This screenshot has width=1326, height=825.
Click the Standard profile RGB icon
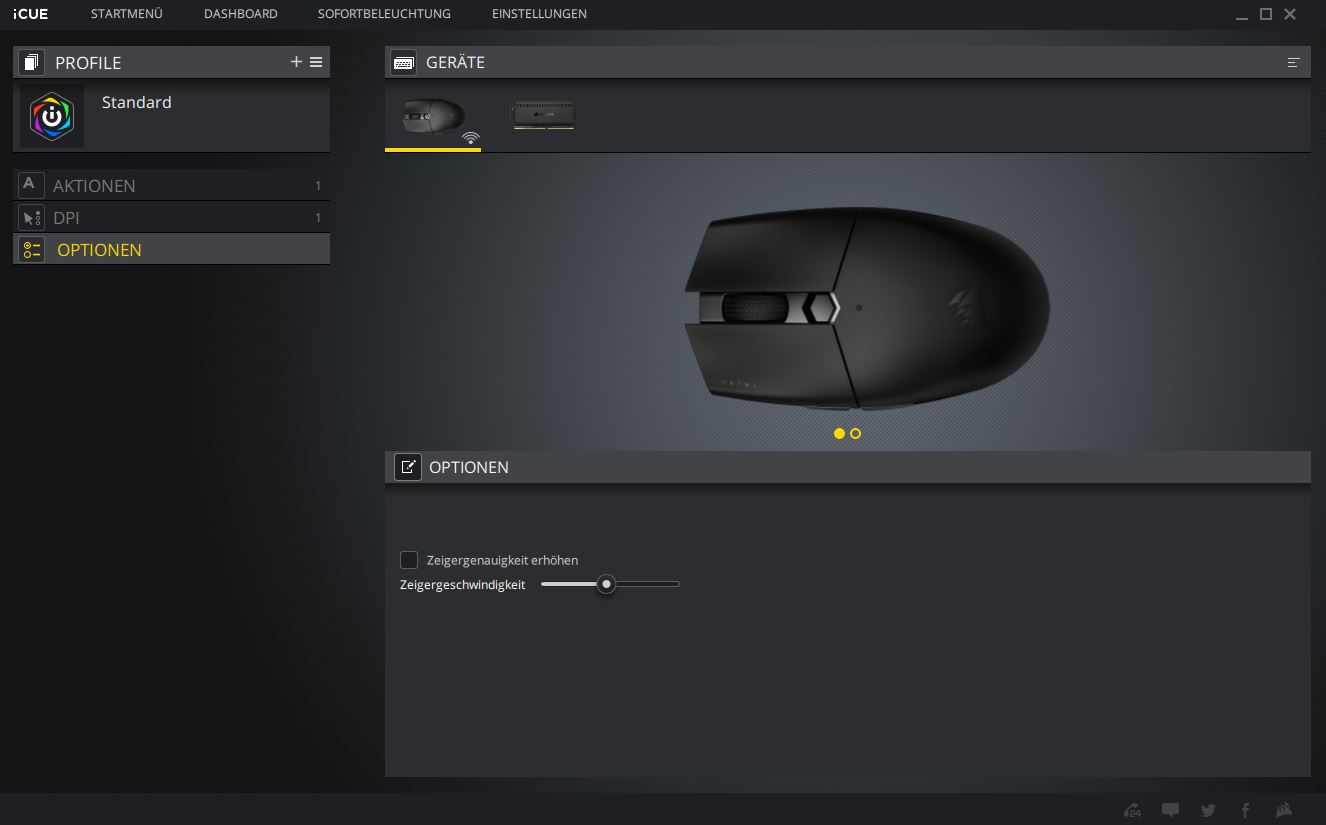[52, 117]
